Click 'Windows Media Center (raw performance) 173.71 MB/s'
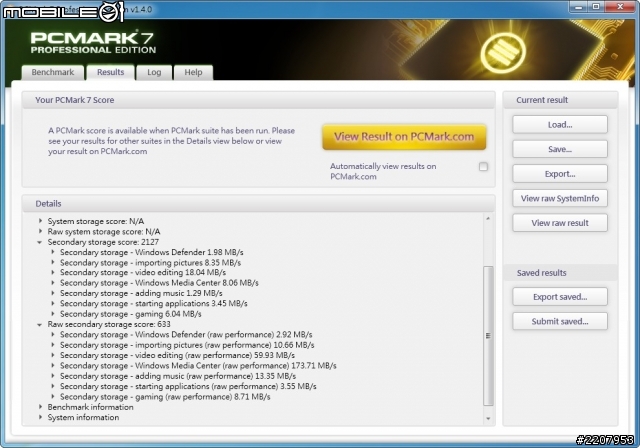640x448 pixels. pyautogui.click(x=236, y=366)
